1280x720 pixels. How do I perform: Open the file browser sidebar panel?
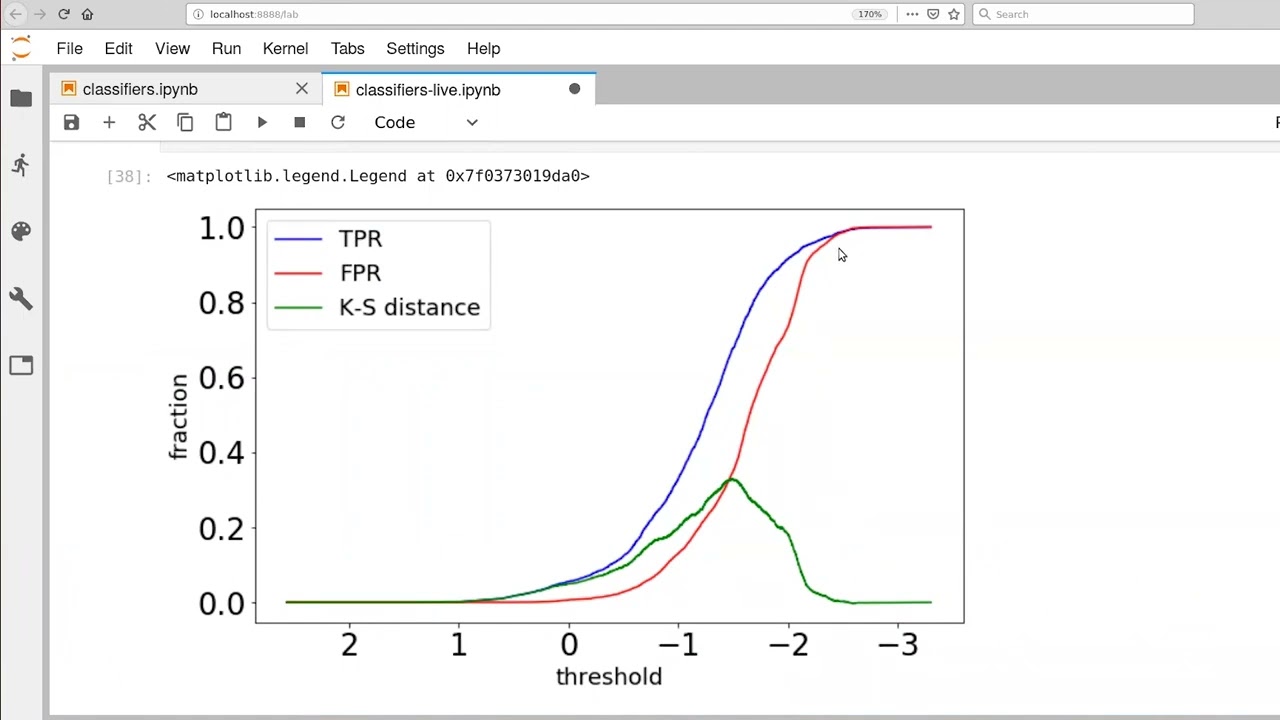pyautogui.click(x=21, y=98)
